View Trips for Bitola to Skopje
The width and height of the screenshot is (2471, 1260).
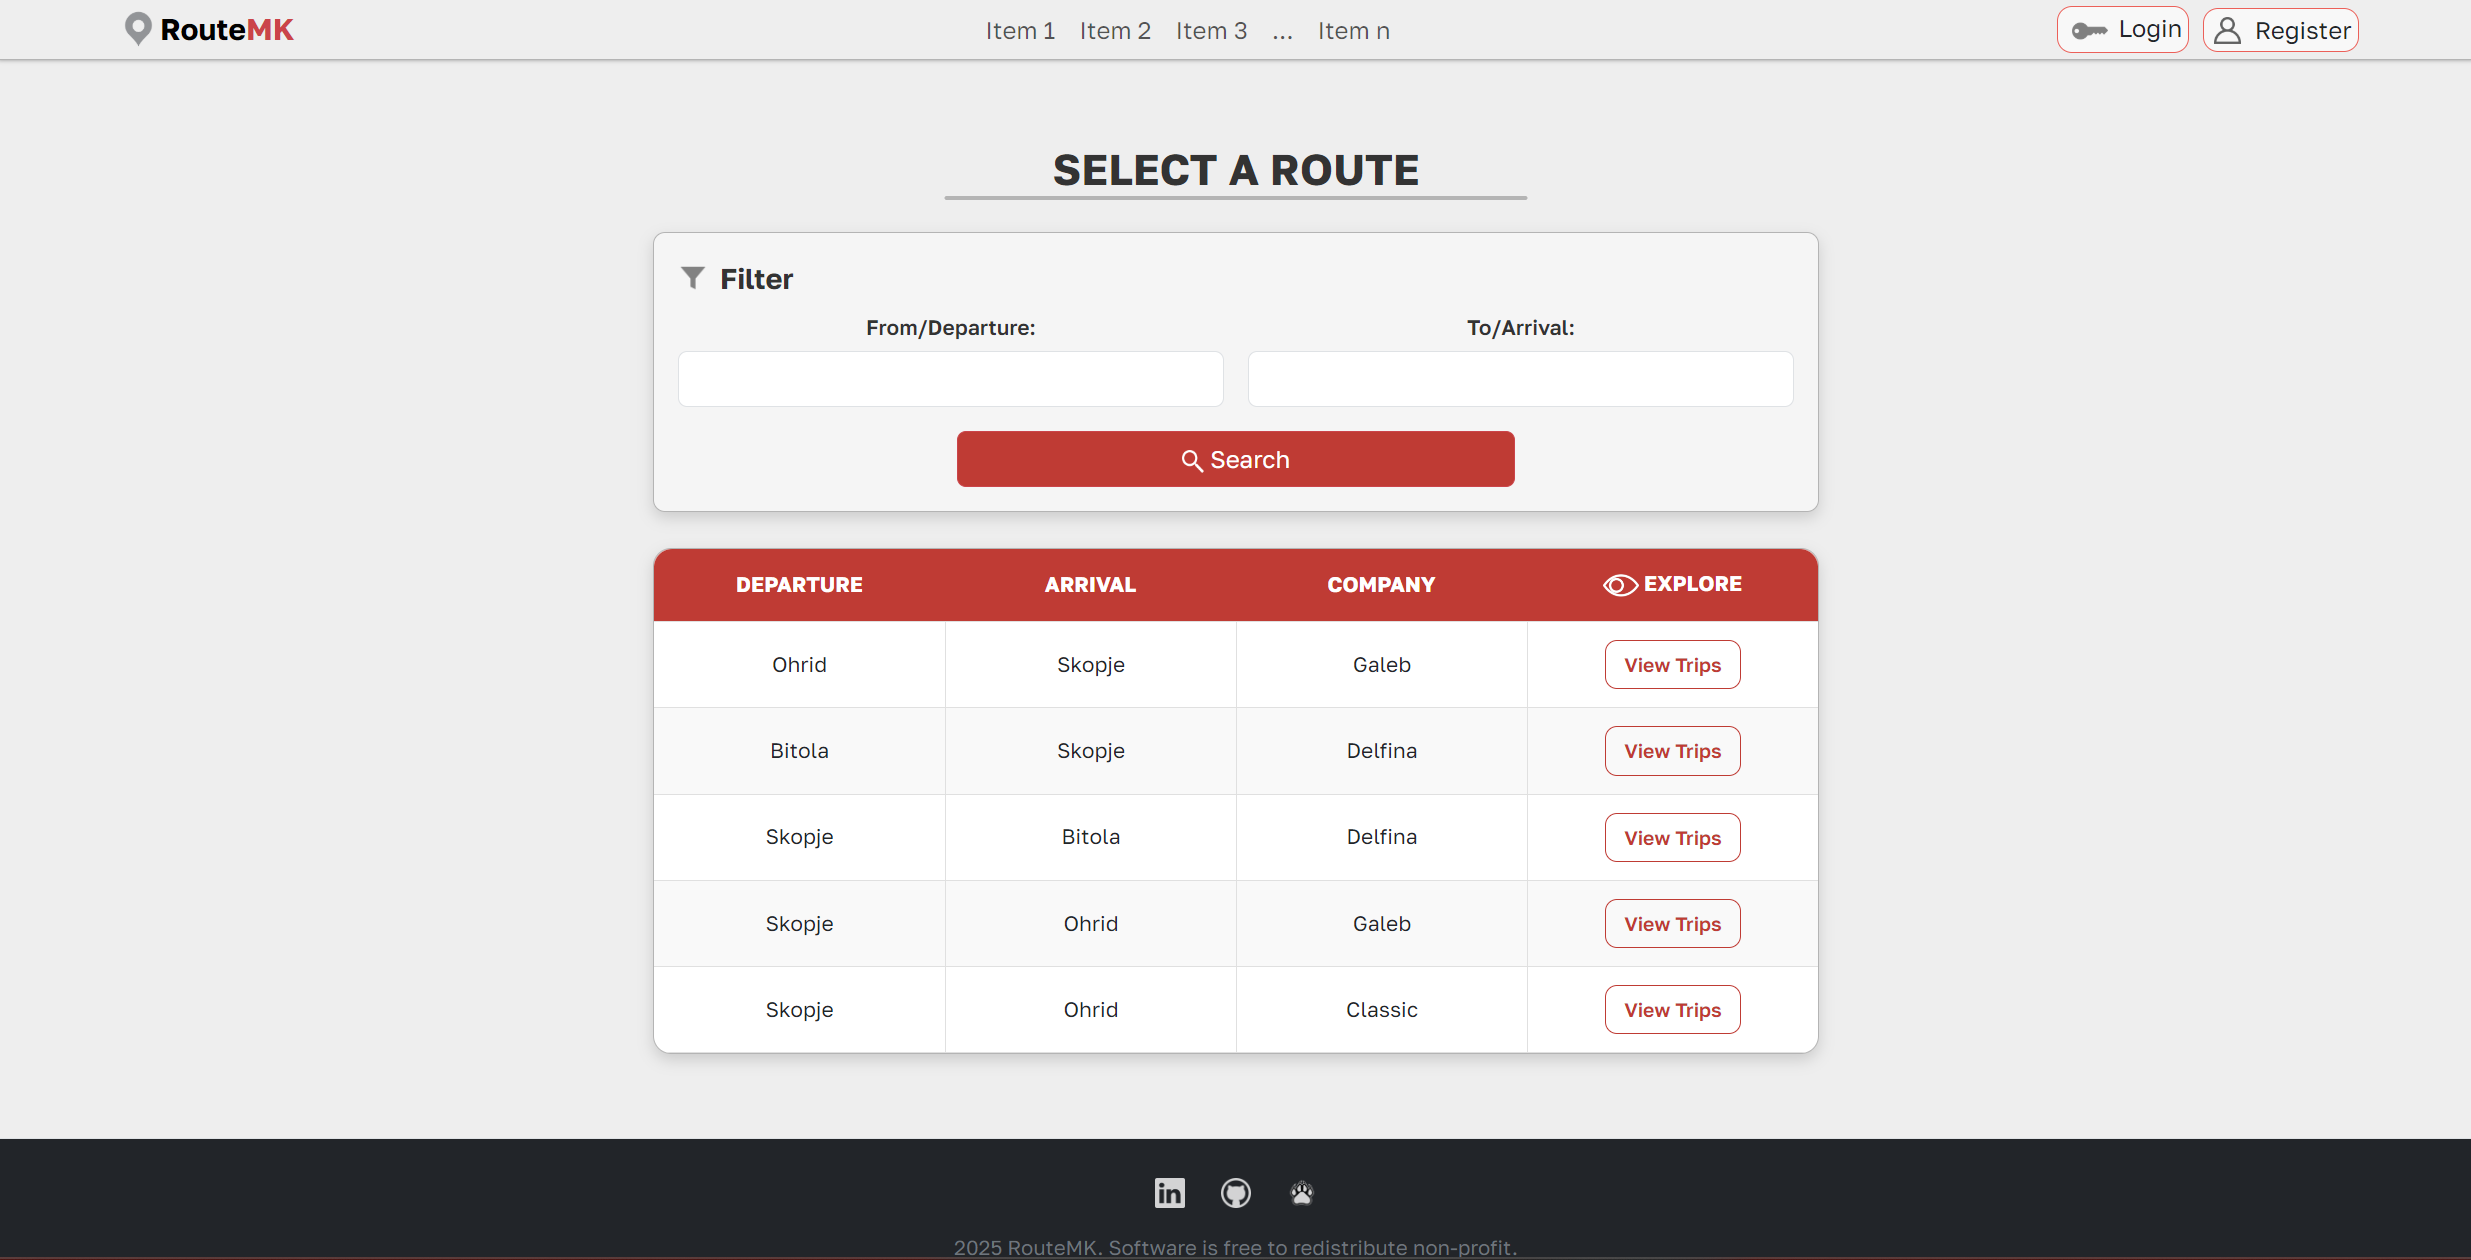tap(1672, 751)
